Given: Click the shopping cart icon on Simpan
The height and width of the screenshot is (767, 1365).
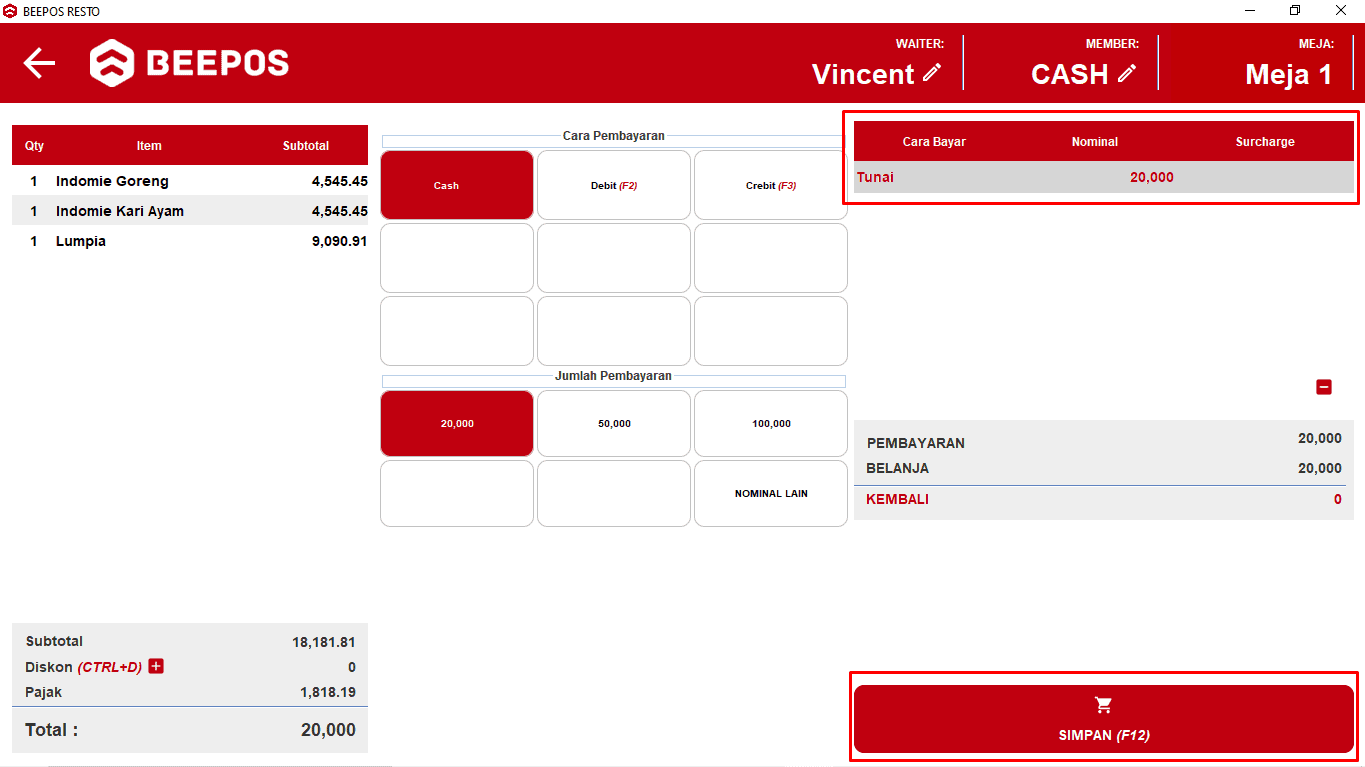Looking at the screenshot, I should tap(1104, 705).
